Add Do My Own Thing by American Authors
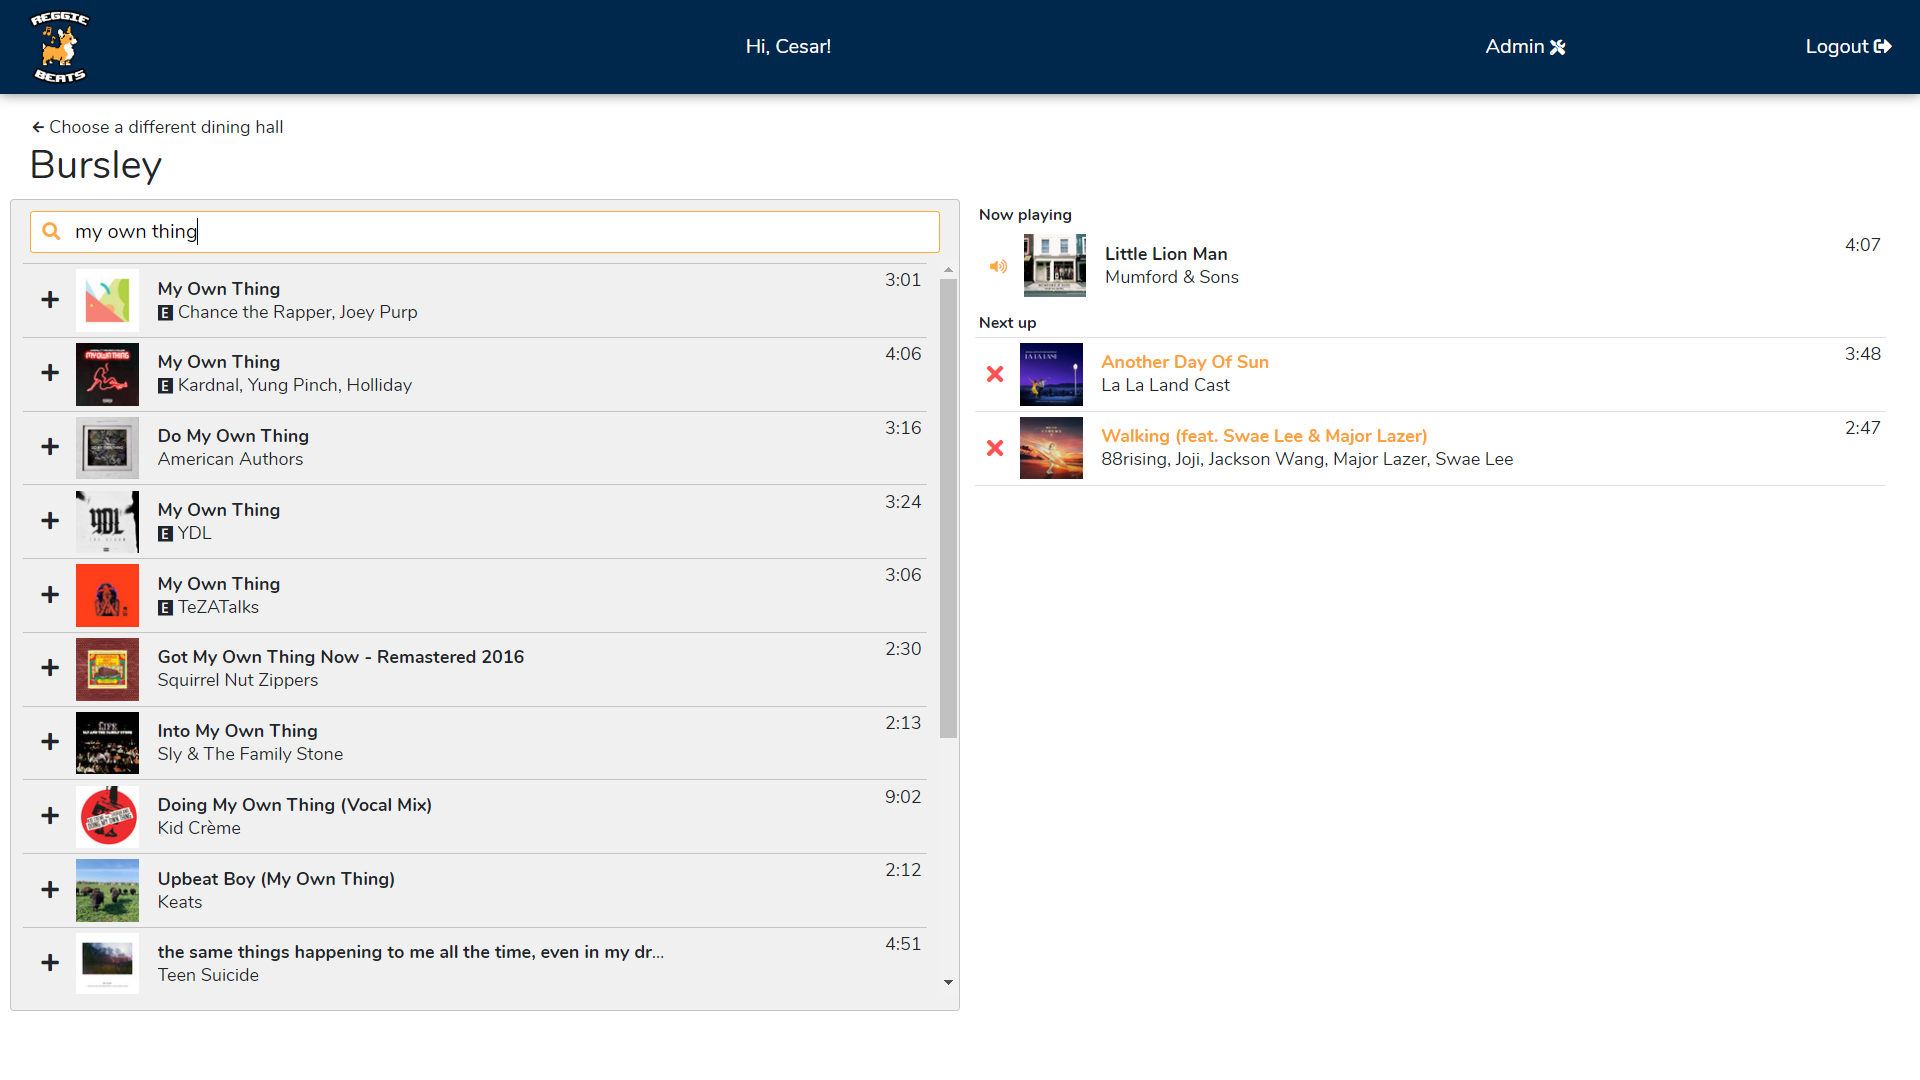 tap(50, 447)
